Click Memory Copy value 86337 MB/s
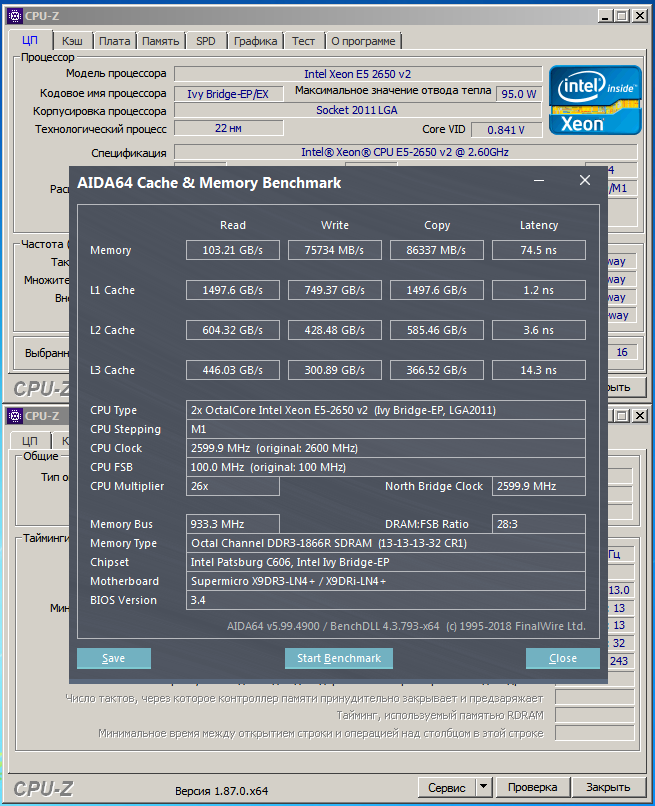 (x=436, y=250)
